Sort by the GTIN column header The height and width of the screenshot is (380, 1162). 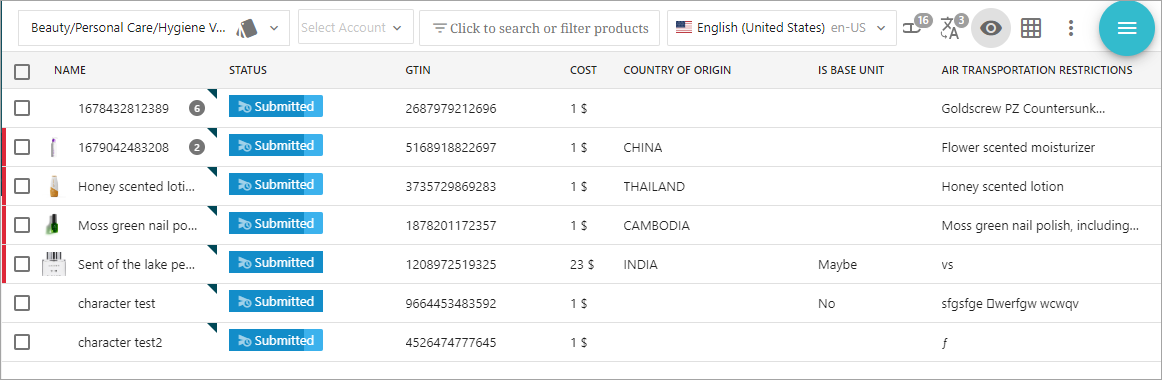click(418, 70)
